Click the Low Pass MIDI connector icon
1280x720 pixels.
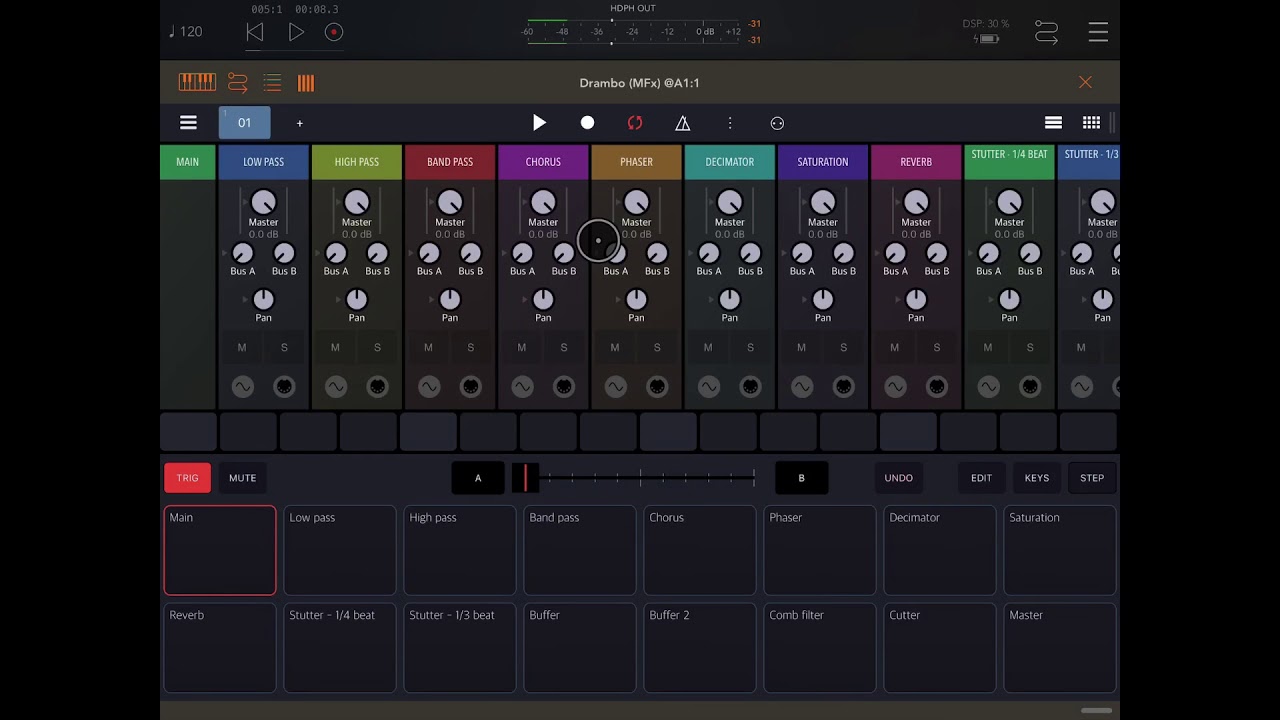coord(284,387)
